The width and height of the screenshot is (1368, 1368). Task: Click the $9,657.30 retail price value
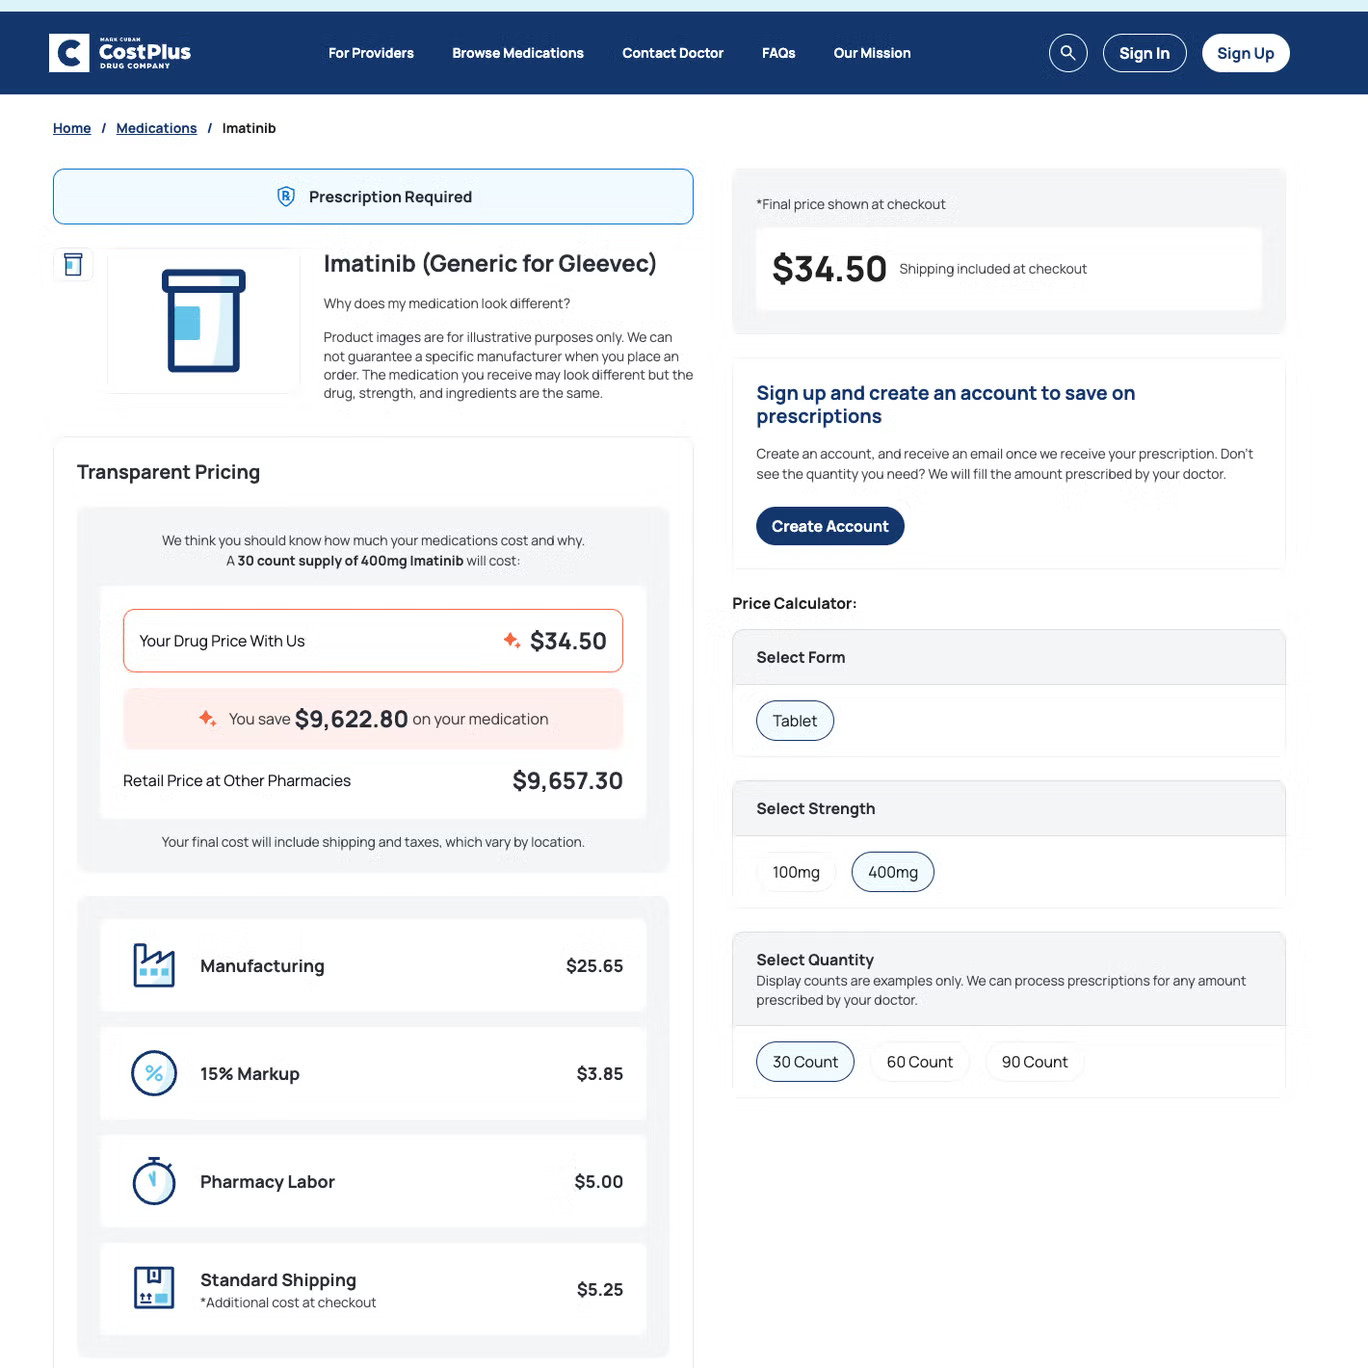coord(568,781)
